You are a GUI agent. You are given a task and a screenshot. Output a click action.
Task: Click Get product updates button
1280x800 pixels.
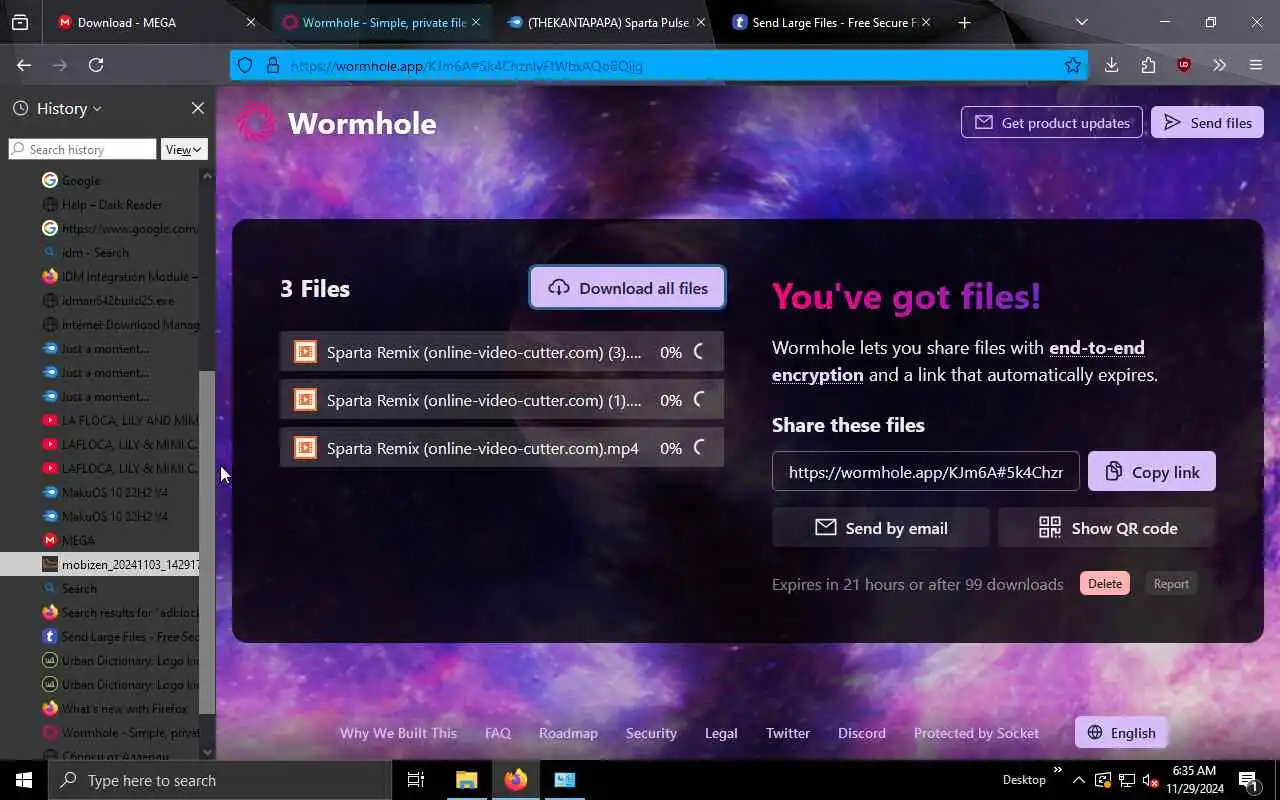coord(1052,123)
